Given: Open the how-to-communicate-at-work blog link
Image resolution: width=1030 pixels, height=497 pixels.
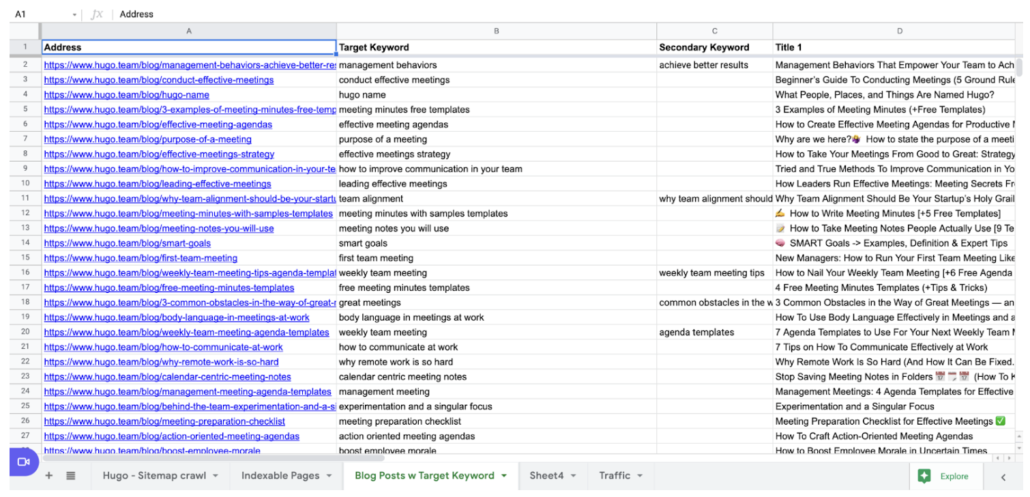Looking at the screenshot, I should coord(164,347).
